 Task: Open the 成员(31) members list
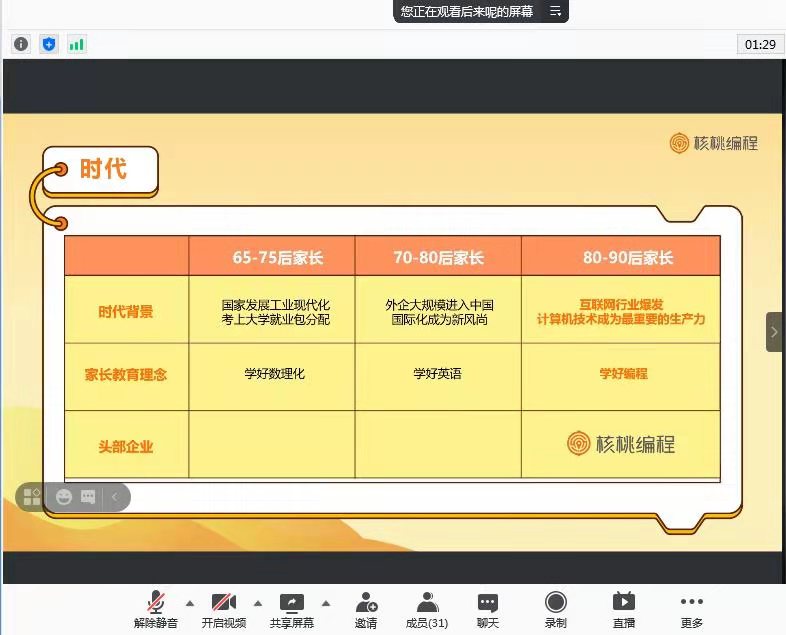point(427,609)
